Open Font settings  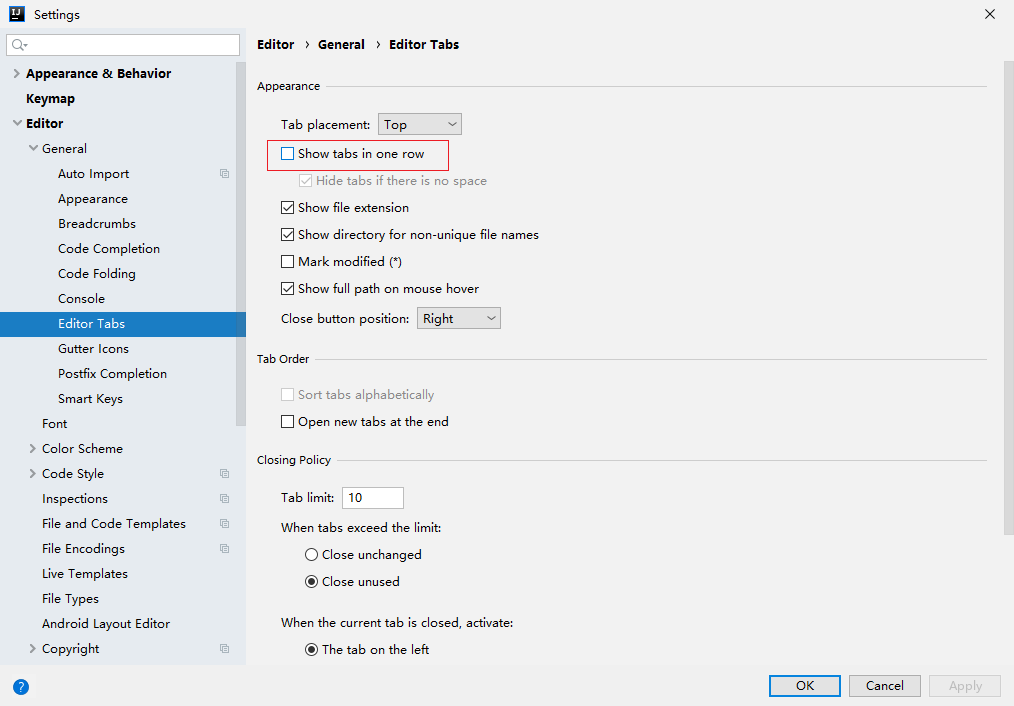tap(54, 423)
